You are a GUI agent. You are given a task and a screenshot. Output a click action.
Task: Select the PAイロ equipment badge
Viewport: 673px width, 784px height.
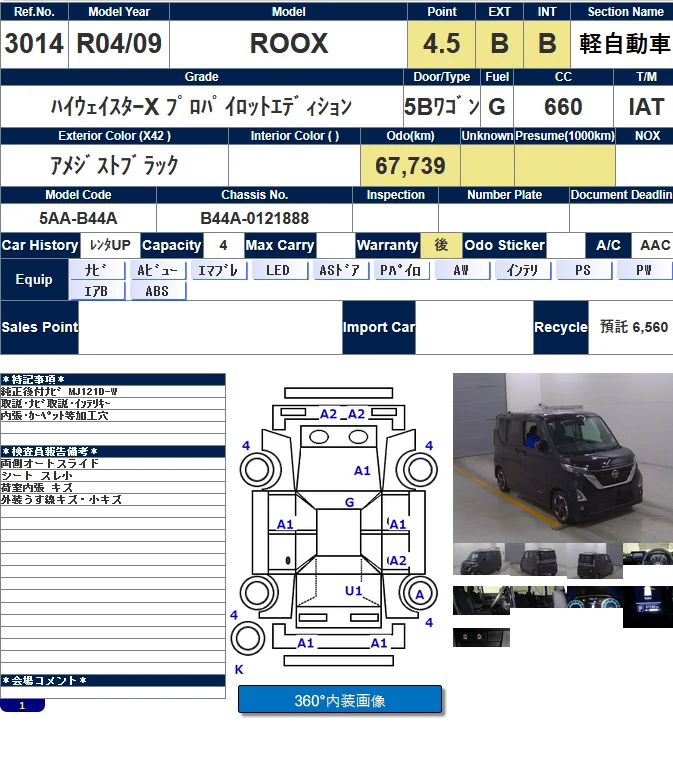(402, 270)
